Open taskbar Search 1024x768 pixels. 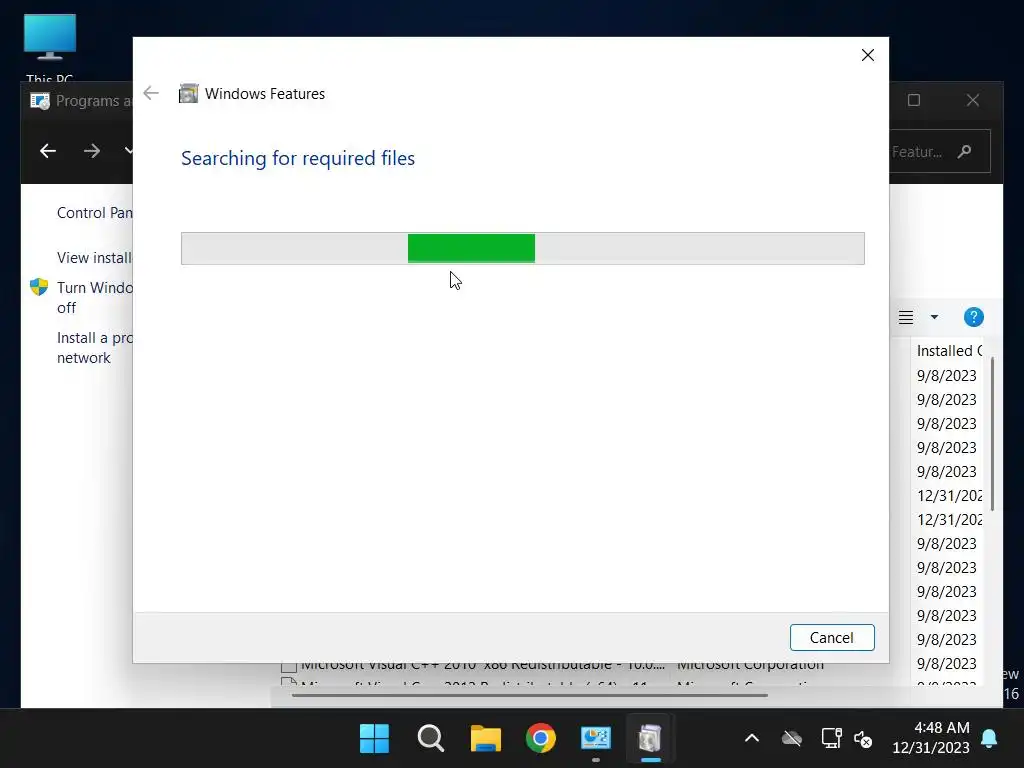pos(430,739)
